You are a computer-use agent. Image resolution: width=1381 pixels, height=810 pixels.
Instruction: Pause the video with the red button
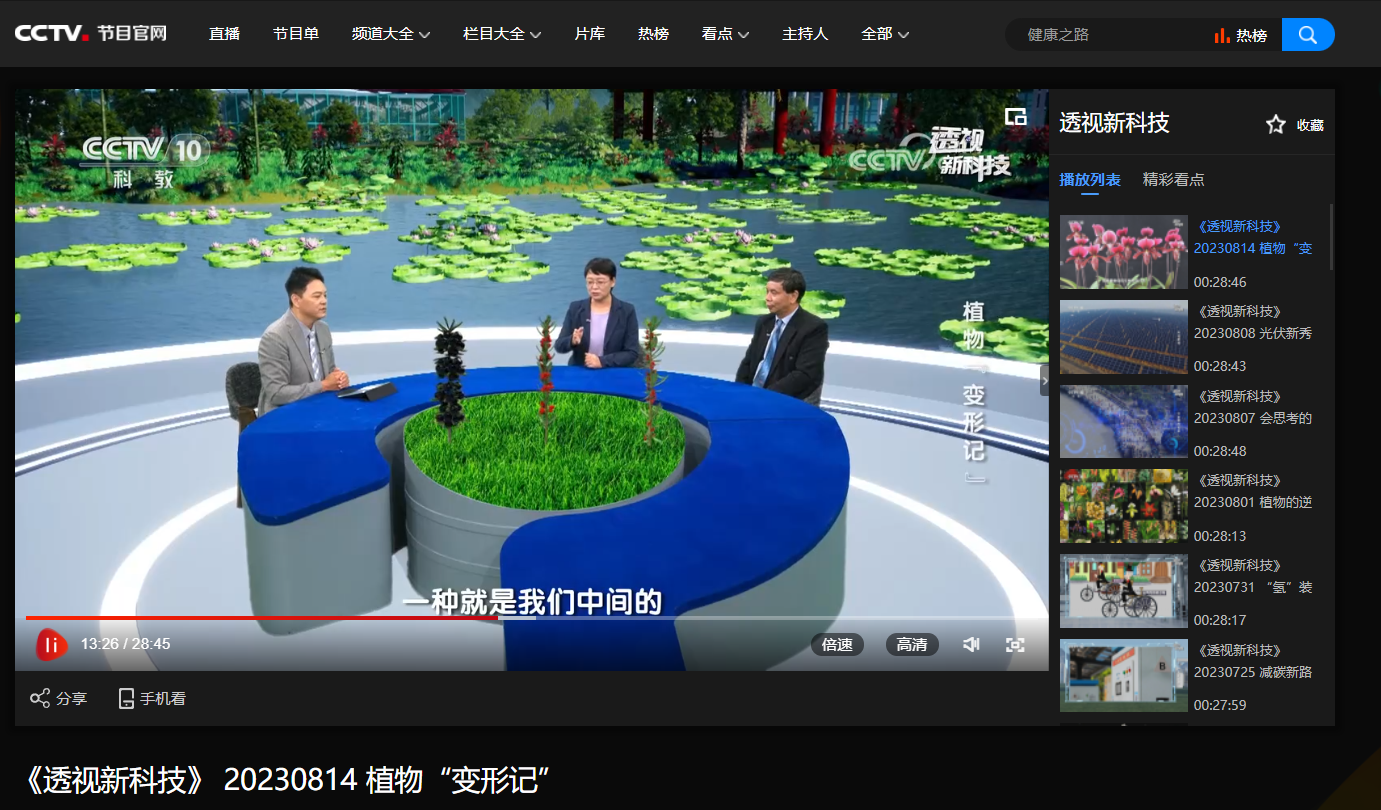[51, 645]
